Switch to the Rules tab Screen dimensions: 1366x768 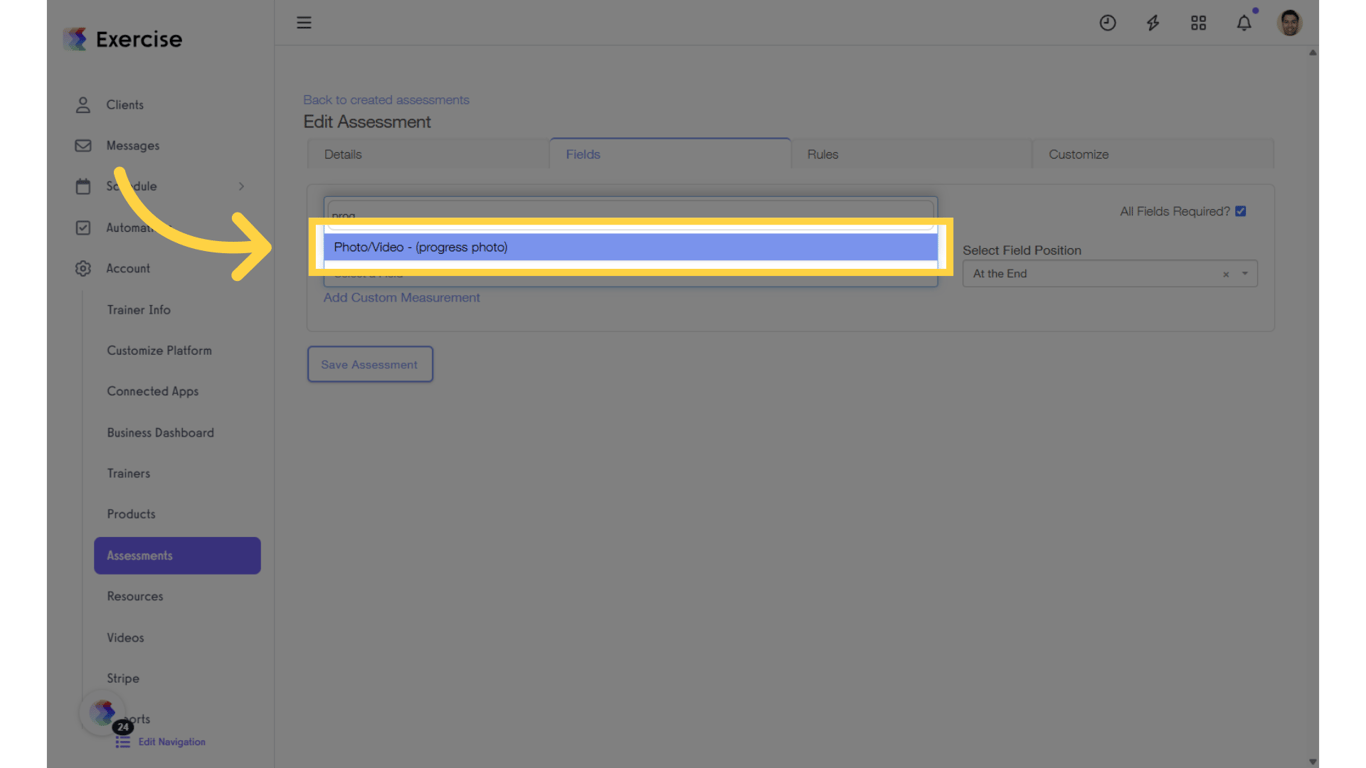tap(822, 154)
